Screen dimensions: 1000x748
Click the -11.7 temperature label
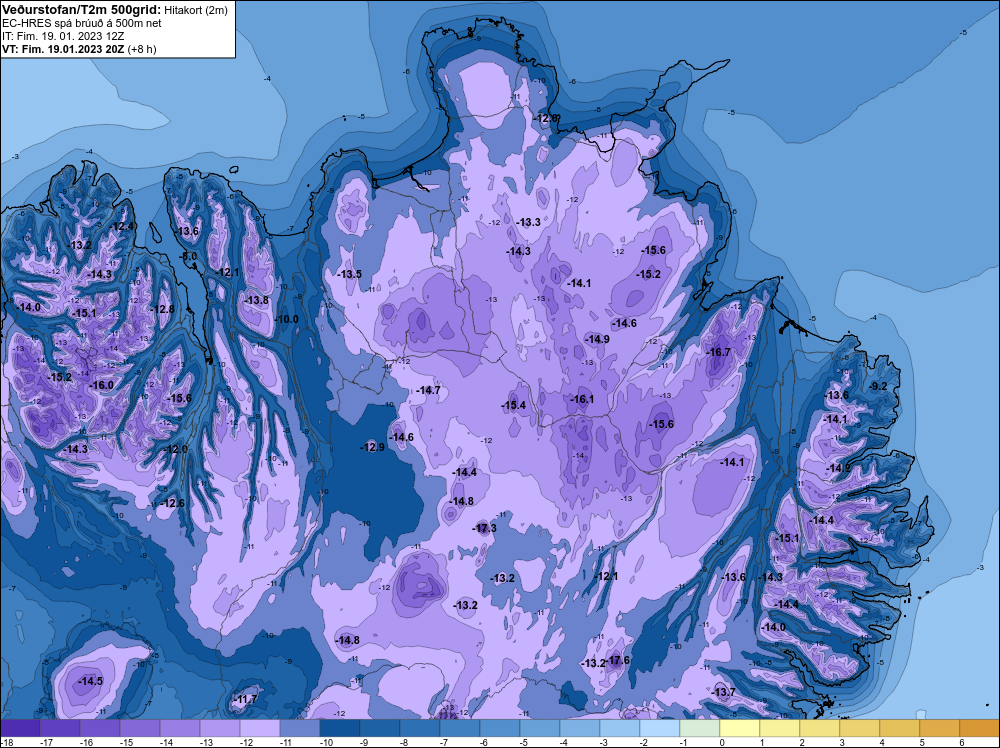[244, 700]
